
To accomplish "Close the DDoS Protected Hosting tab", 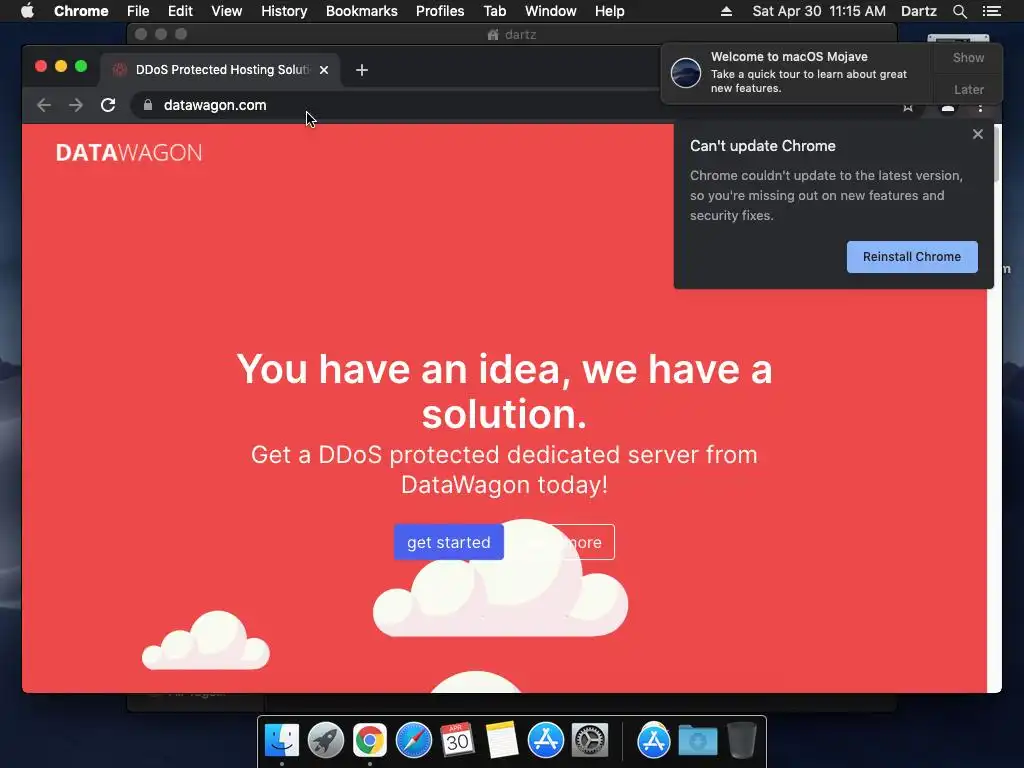I will click(324, 70).
